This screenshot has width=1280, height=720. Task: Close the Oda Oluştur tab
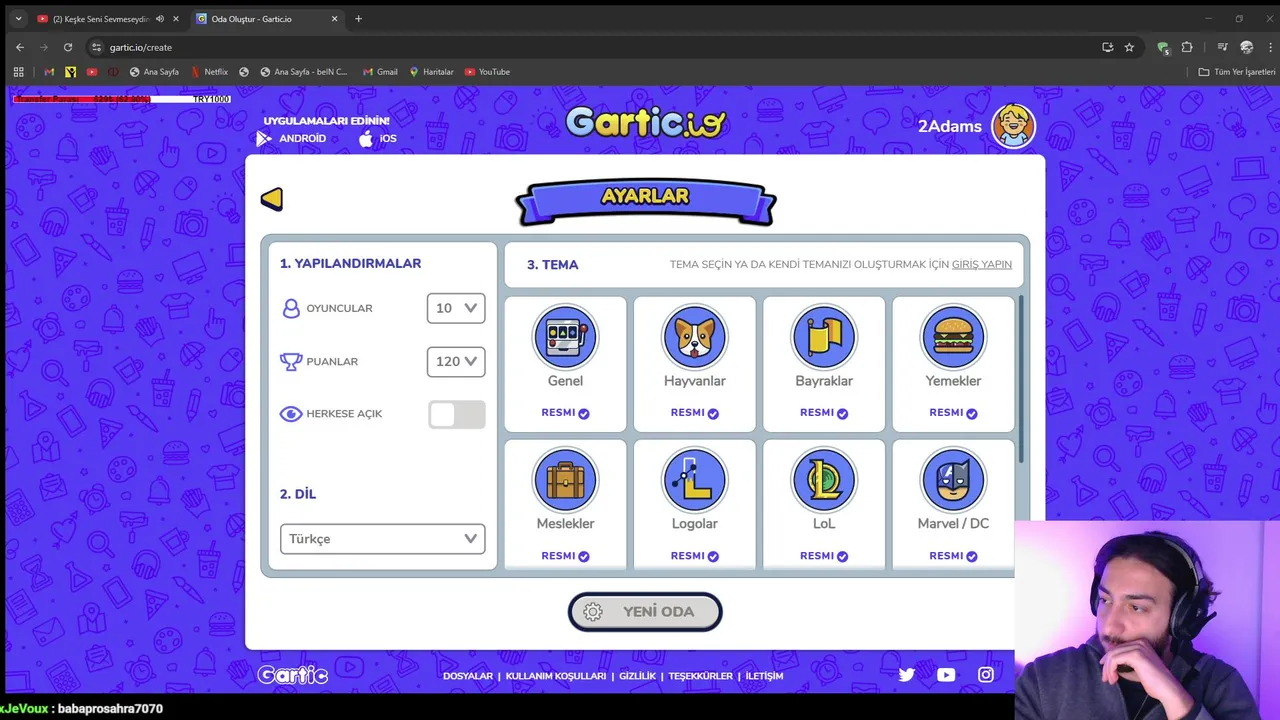334,19
